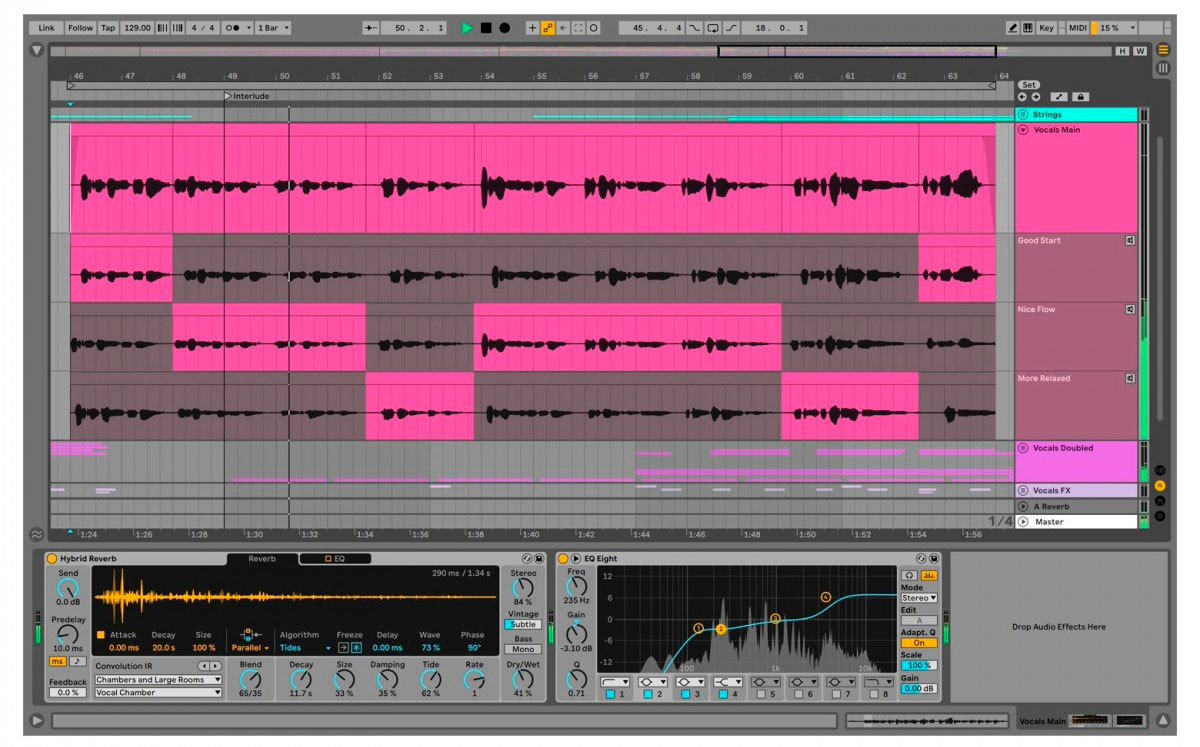
Task: Toggle Adaptive Q On button
Action: click(x=919, y=643)
